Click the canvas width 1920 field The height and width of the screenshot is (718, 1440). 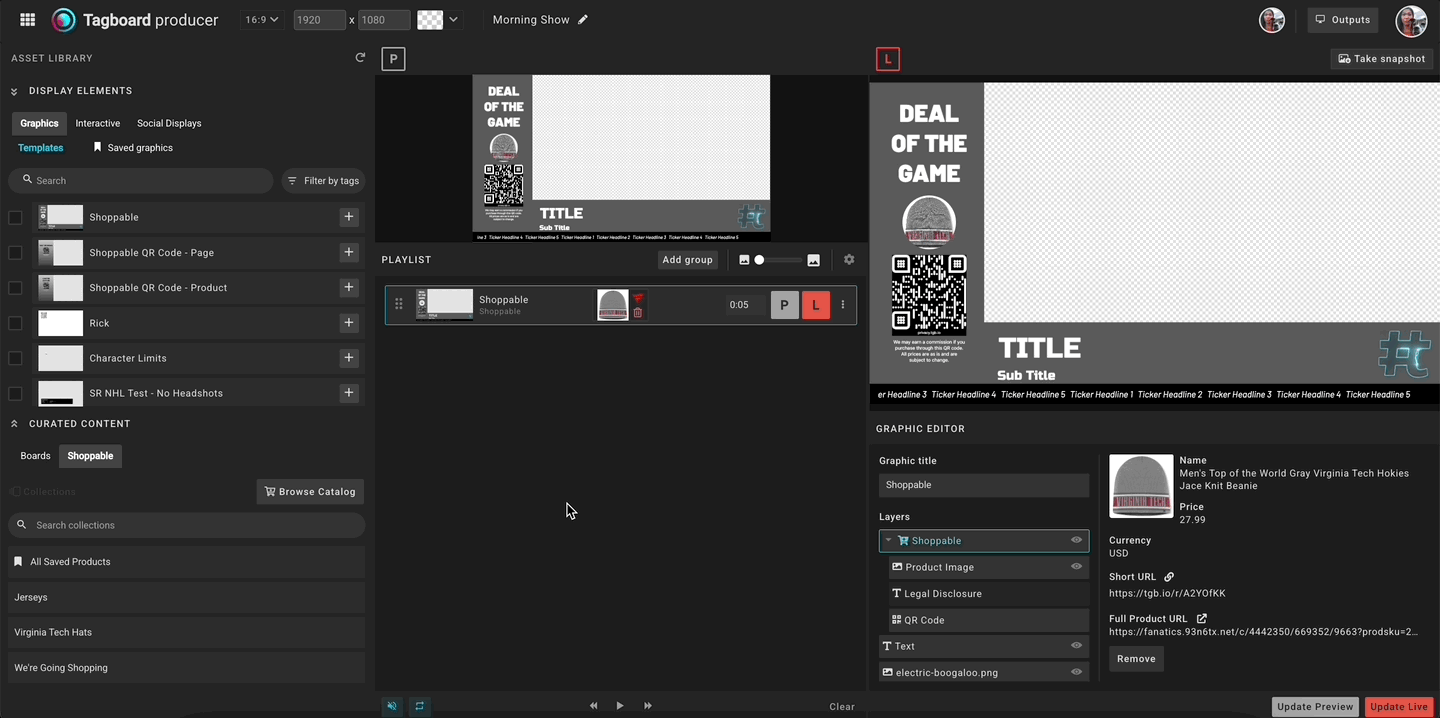pyautogui.click(x=319, y=20)
